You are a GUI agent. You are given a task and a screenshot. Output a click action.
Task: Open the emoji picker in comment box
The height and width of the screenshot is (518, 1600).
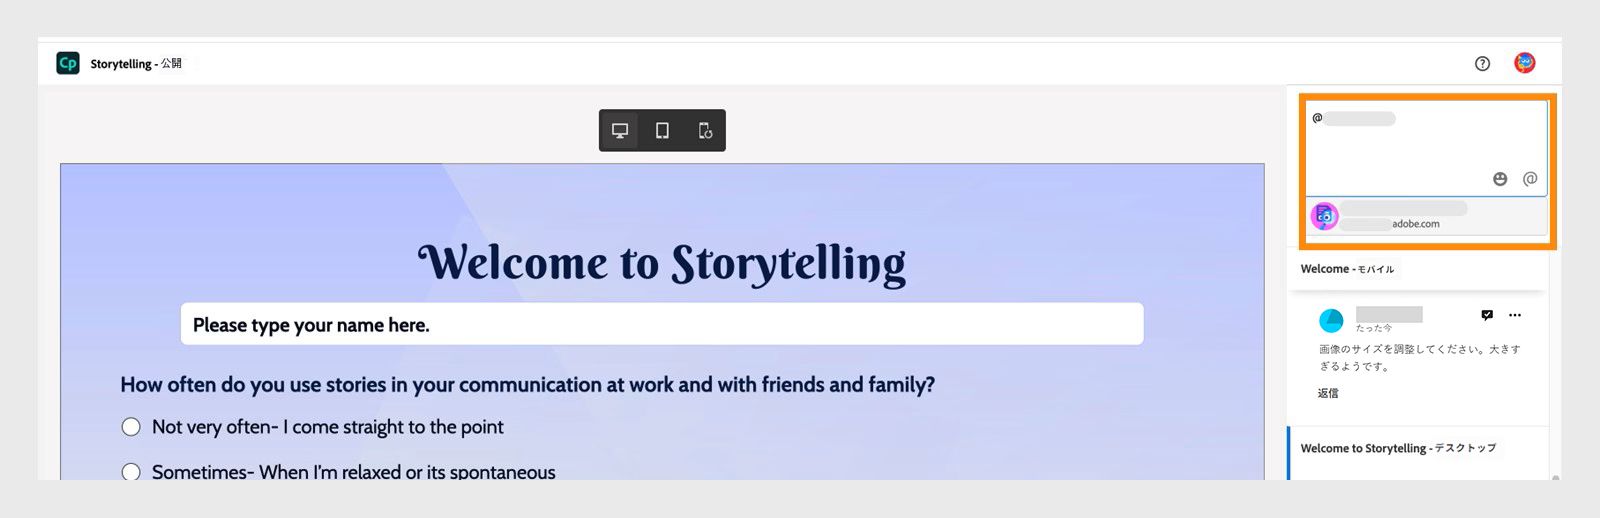[x=1500, y=179]
